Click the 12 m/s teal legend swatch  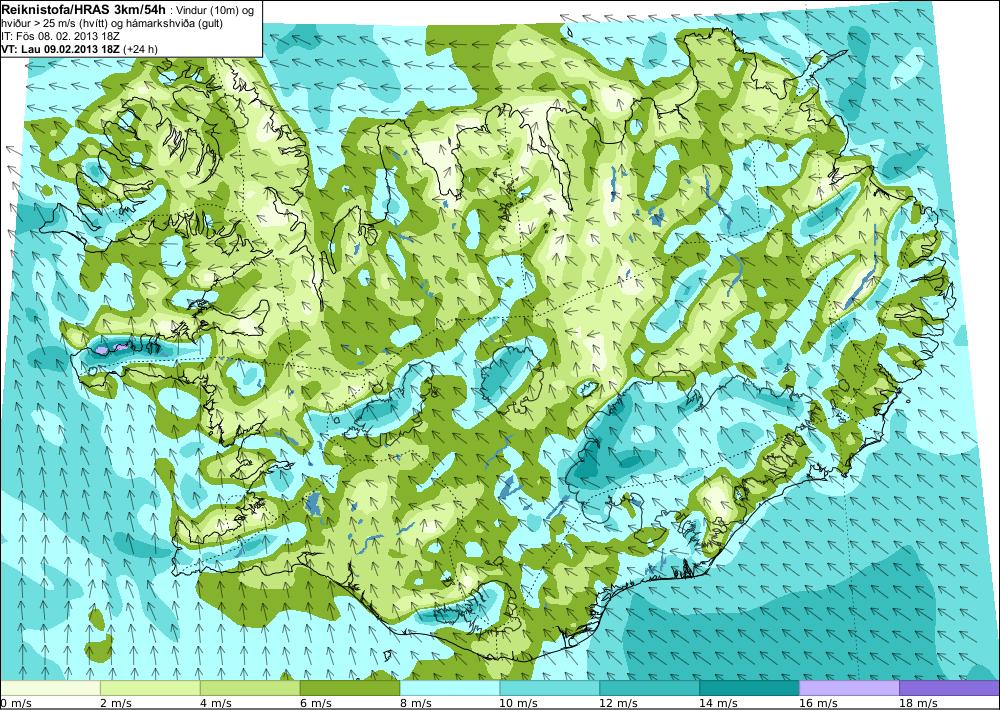click(649, 688)
